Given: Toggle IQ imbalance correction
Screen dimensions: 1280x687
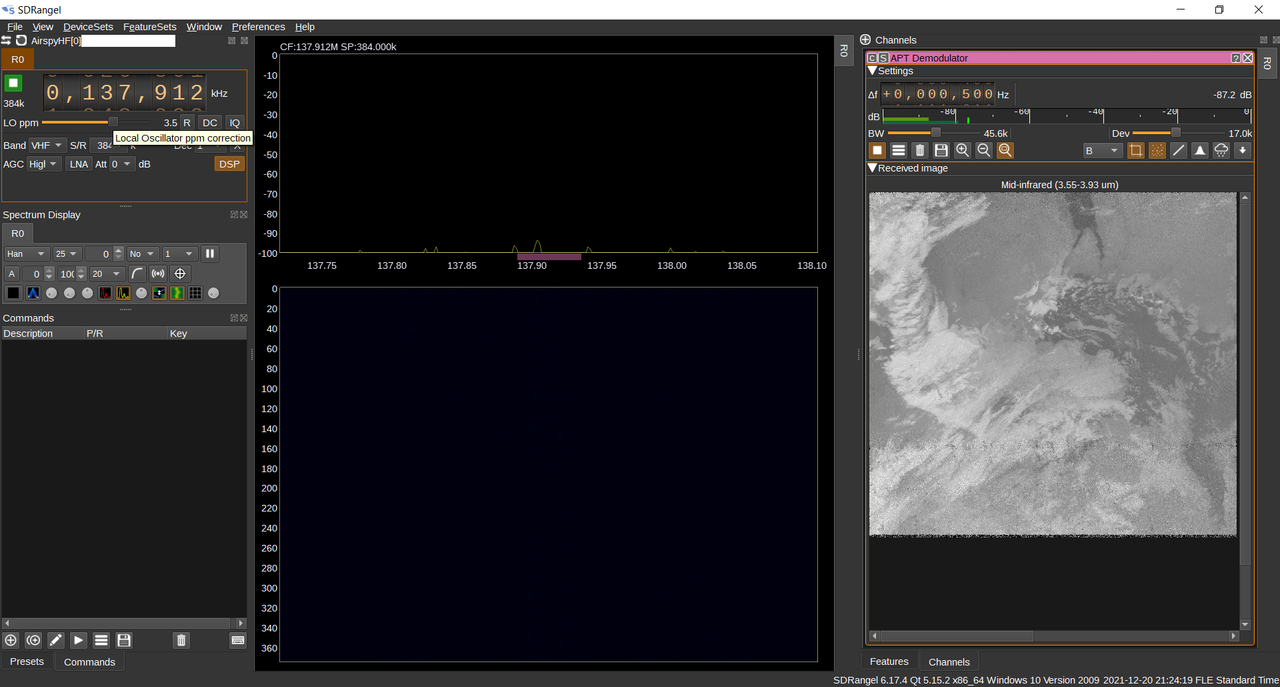Looking at the screenshot, I should pyautogui.click(x=234, y=123).
